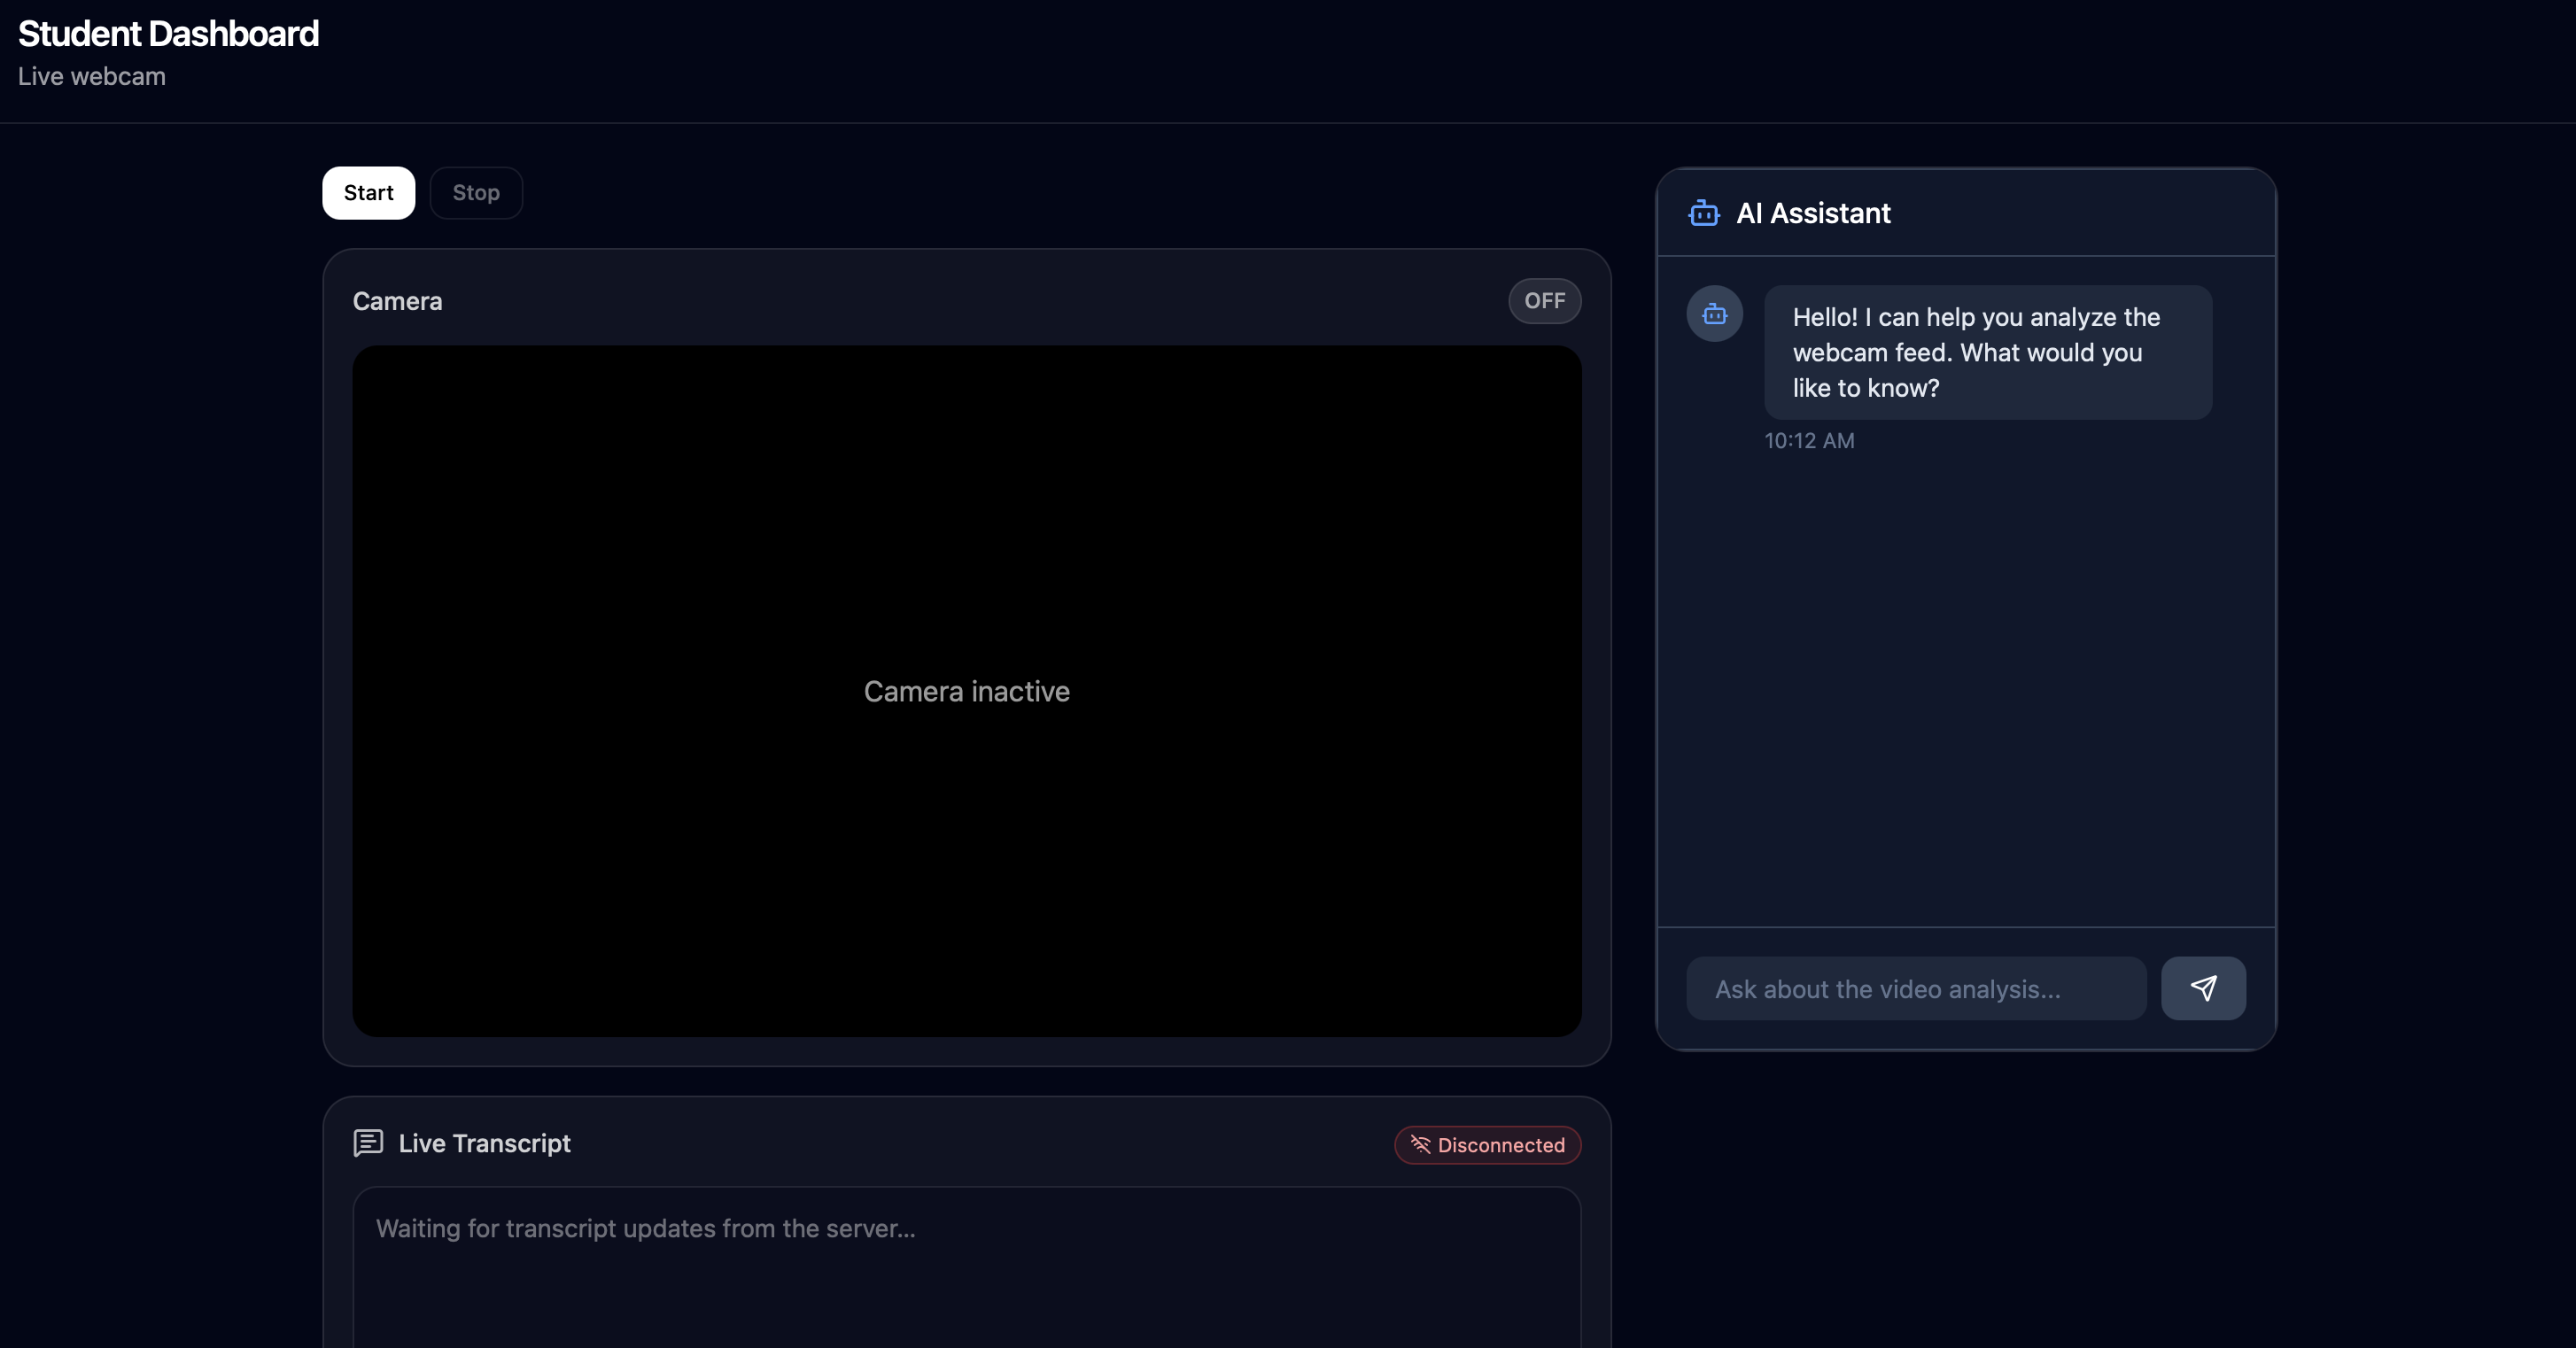Screen dimensions: 2576x1348
Task: Click the Live Transcript heading text
Action: coord(484,1143)
